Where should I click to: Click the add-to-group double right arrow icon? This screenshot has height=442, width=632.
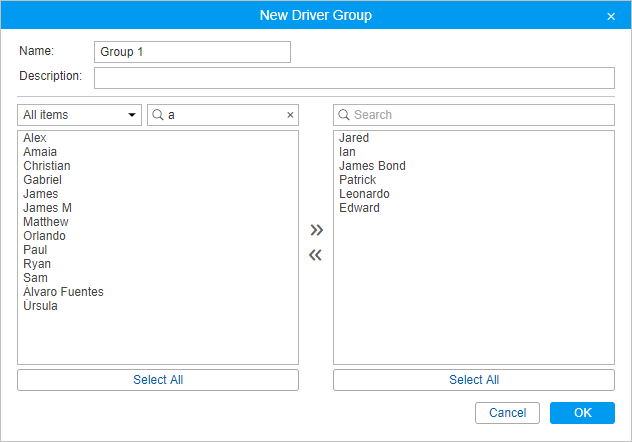click(316, 230)
